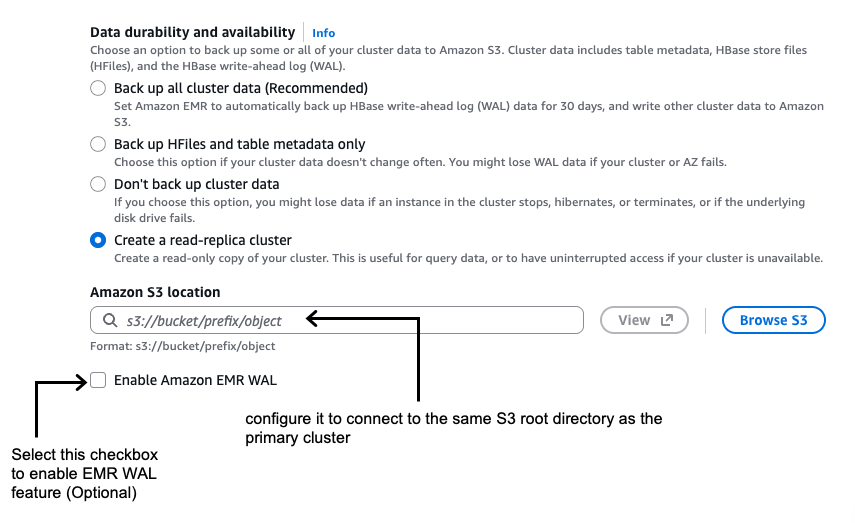855x523 pixels.
Task: Click the "Enable Amazon EMR WAL" label text
Action: [x=195, y=380]
